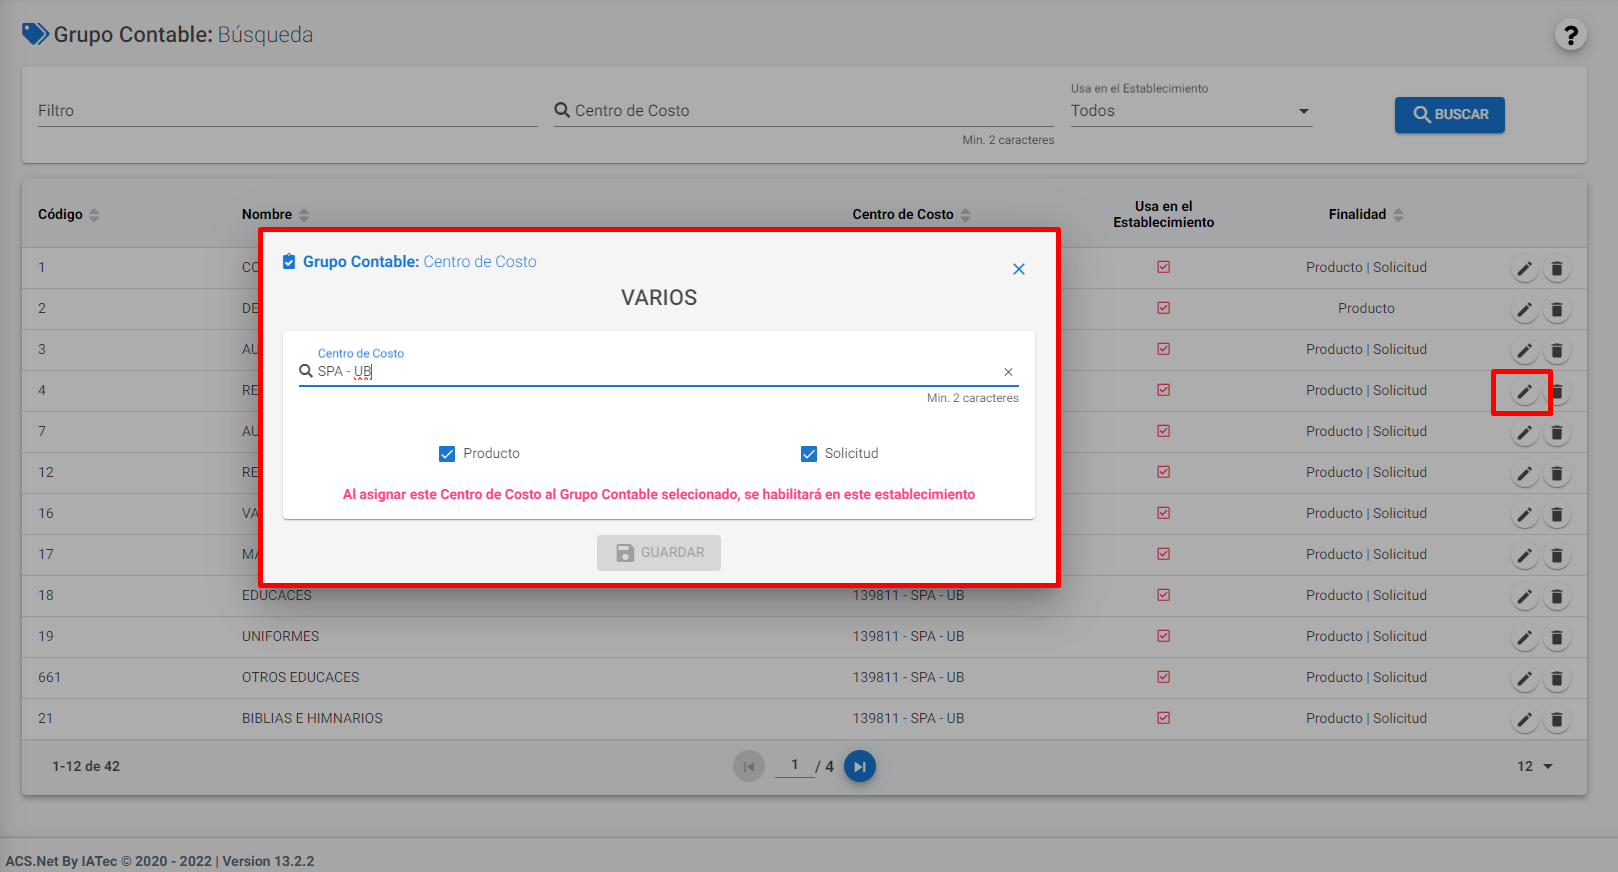Edit the row with código 17

[1524, 556]
